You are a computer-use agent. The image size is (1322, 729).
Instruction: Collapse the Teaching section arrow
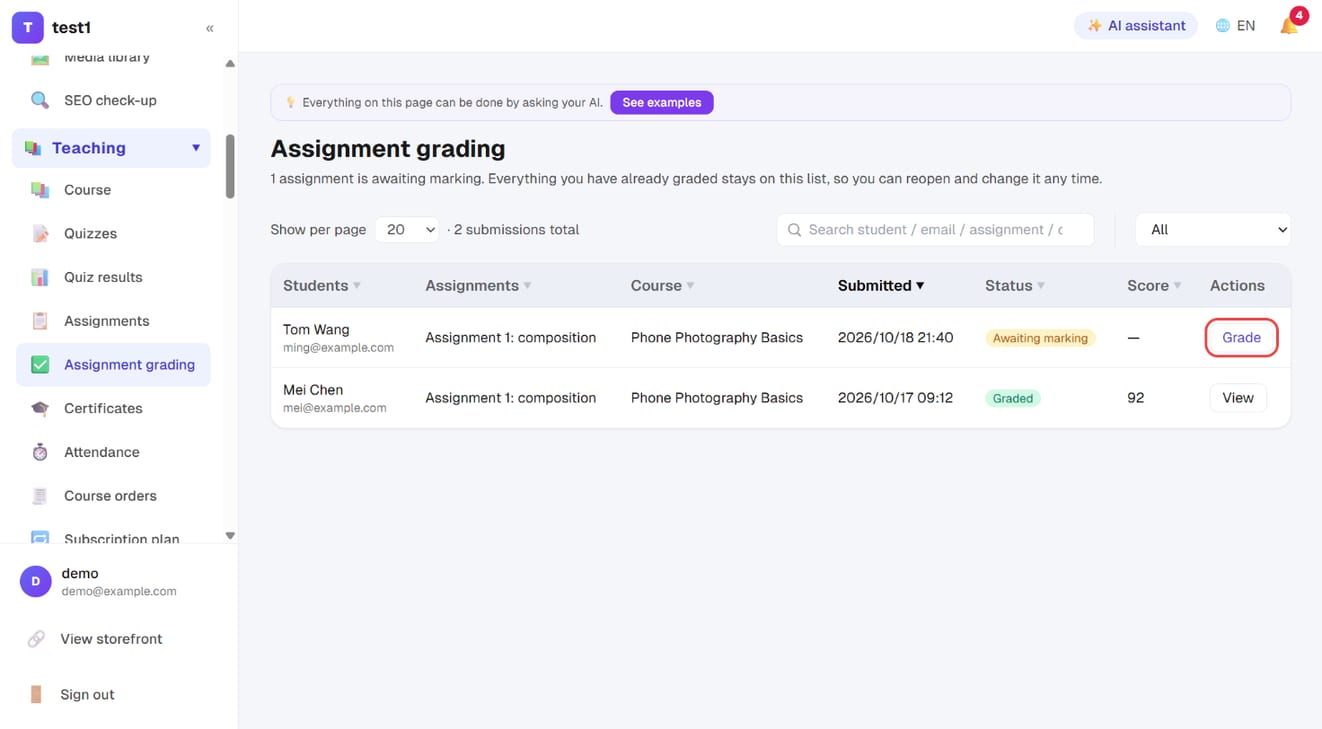coord(196,148)
